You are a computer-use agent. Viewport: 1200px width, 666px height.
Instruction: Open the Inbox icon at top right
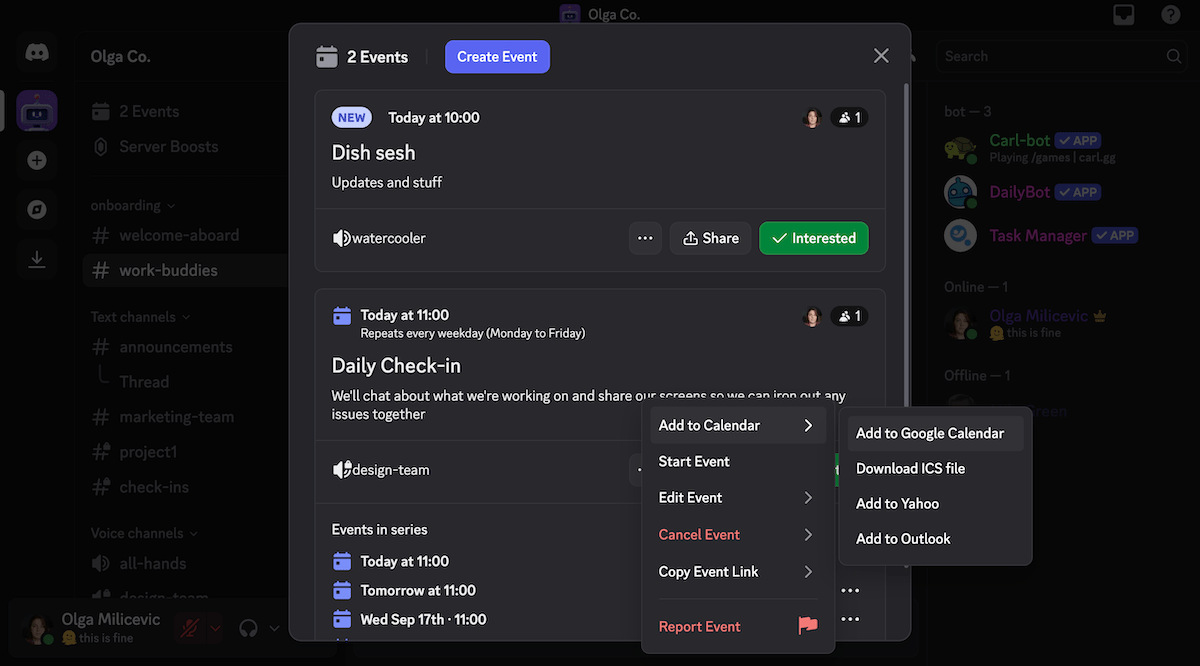(x=1123, y=14)
